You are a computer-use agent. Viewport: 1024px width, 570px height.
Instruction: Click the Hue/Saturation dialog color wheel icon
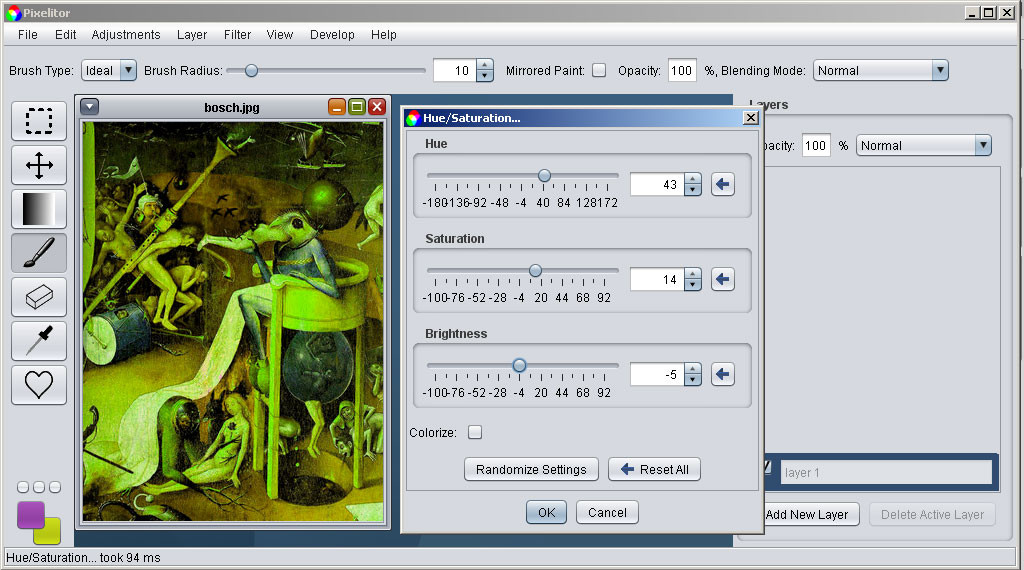pos(413,118)
